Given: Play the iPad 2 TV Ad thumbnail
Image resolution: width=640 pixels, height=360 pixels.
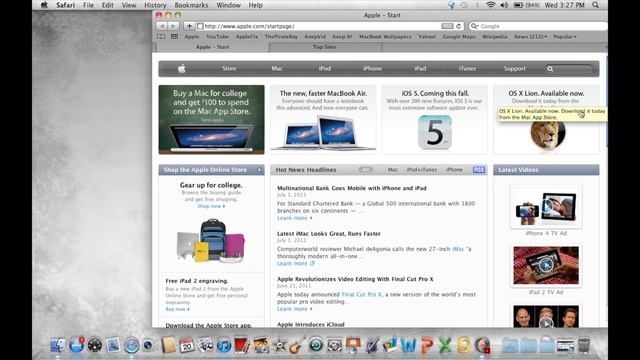Looking at the screenshot, I should [x=546, y=265].
